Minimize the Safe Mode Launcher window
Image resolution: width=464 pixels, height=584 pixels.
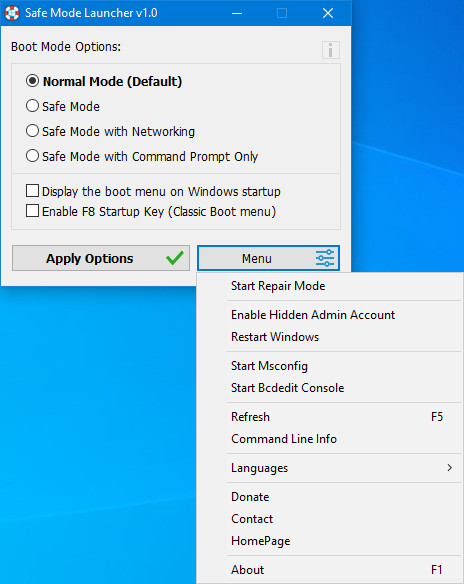coord(237,13)
